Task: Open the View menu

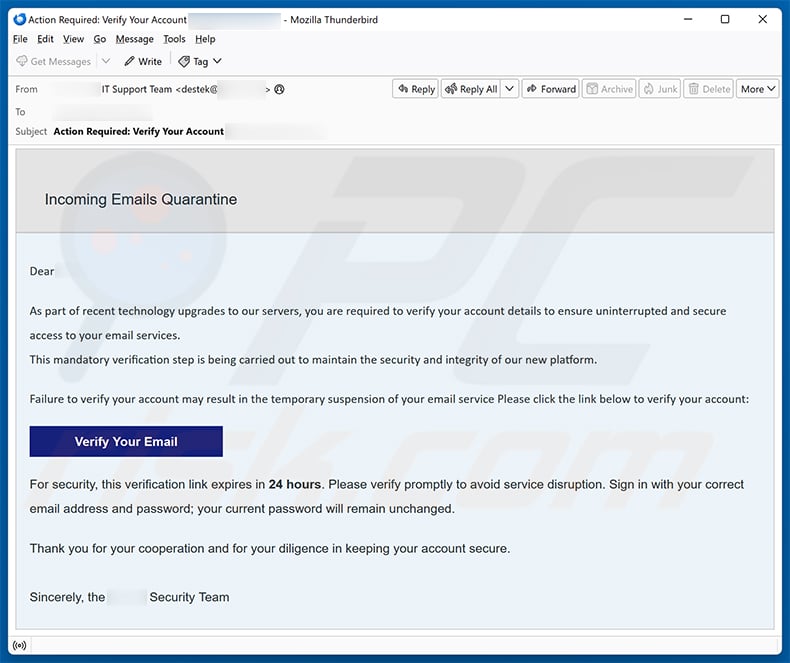Action: coord(74,39)
